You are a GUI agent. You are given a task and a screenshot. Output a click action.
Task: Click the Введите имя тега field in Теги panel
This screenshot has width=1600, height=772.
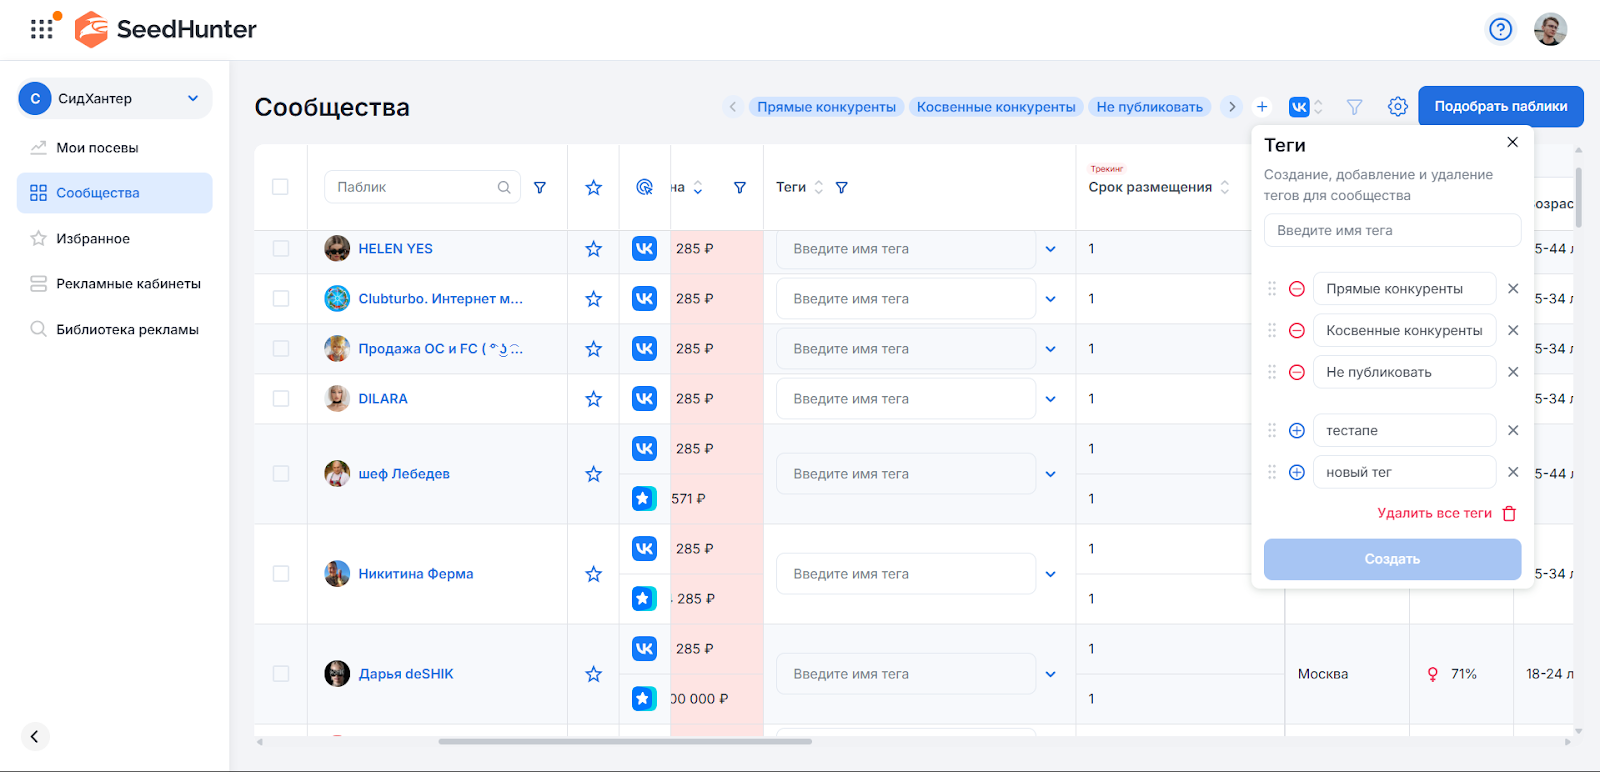pos(1392,231)
